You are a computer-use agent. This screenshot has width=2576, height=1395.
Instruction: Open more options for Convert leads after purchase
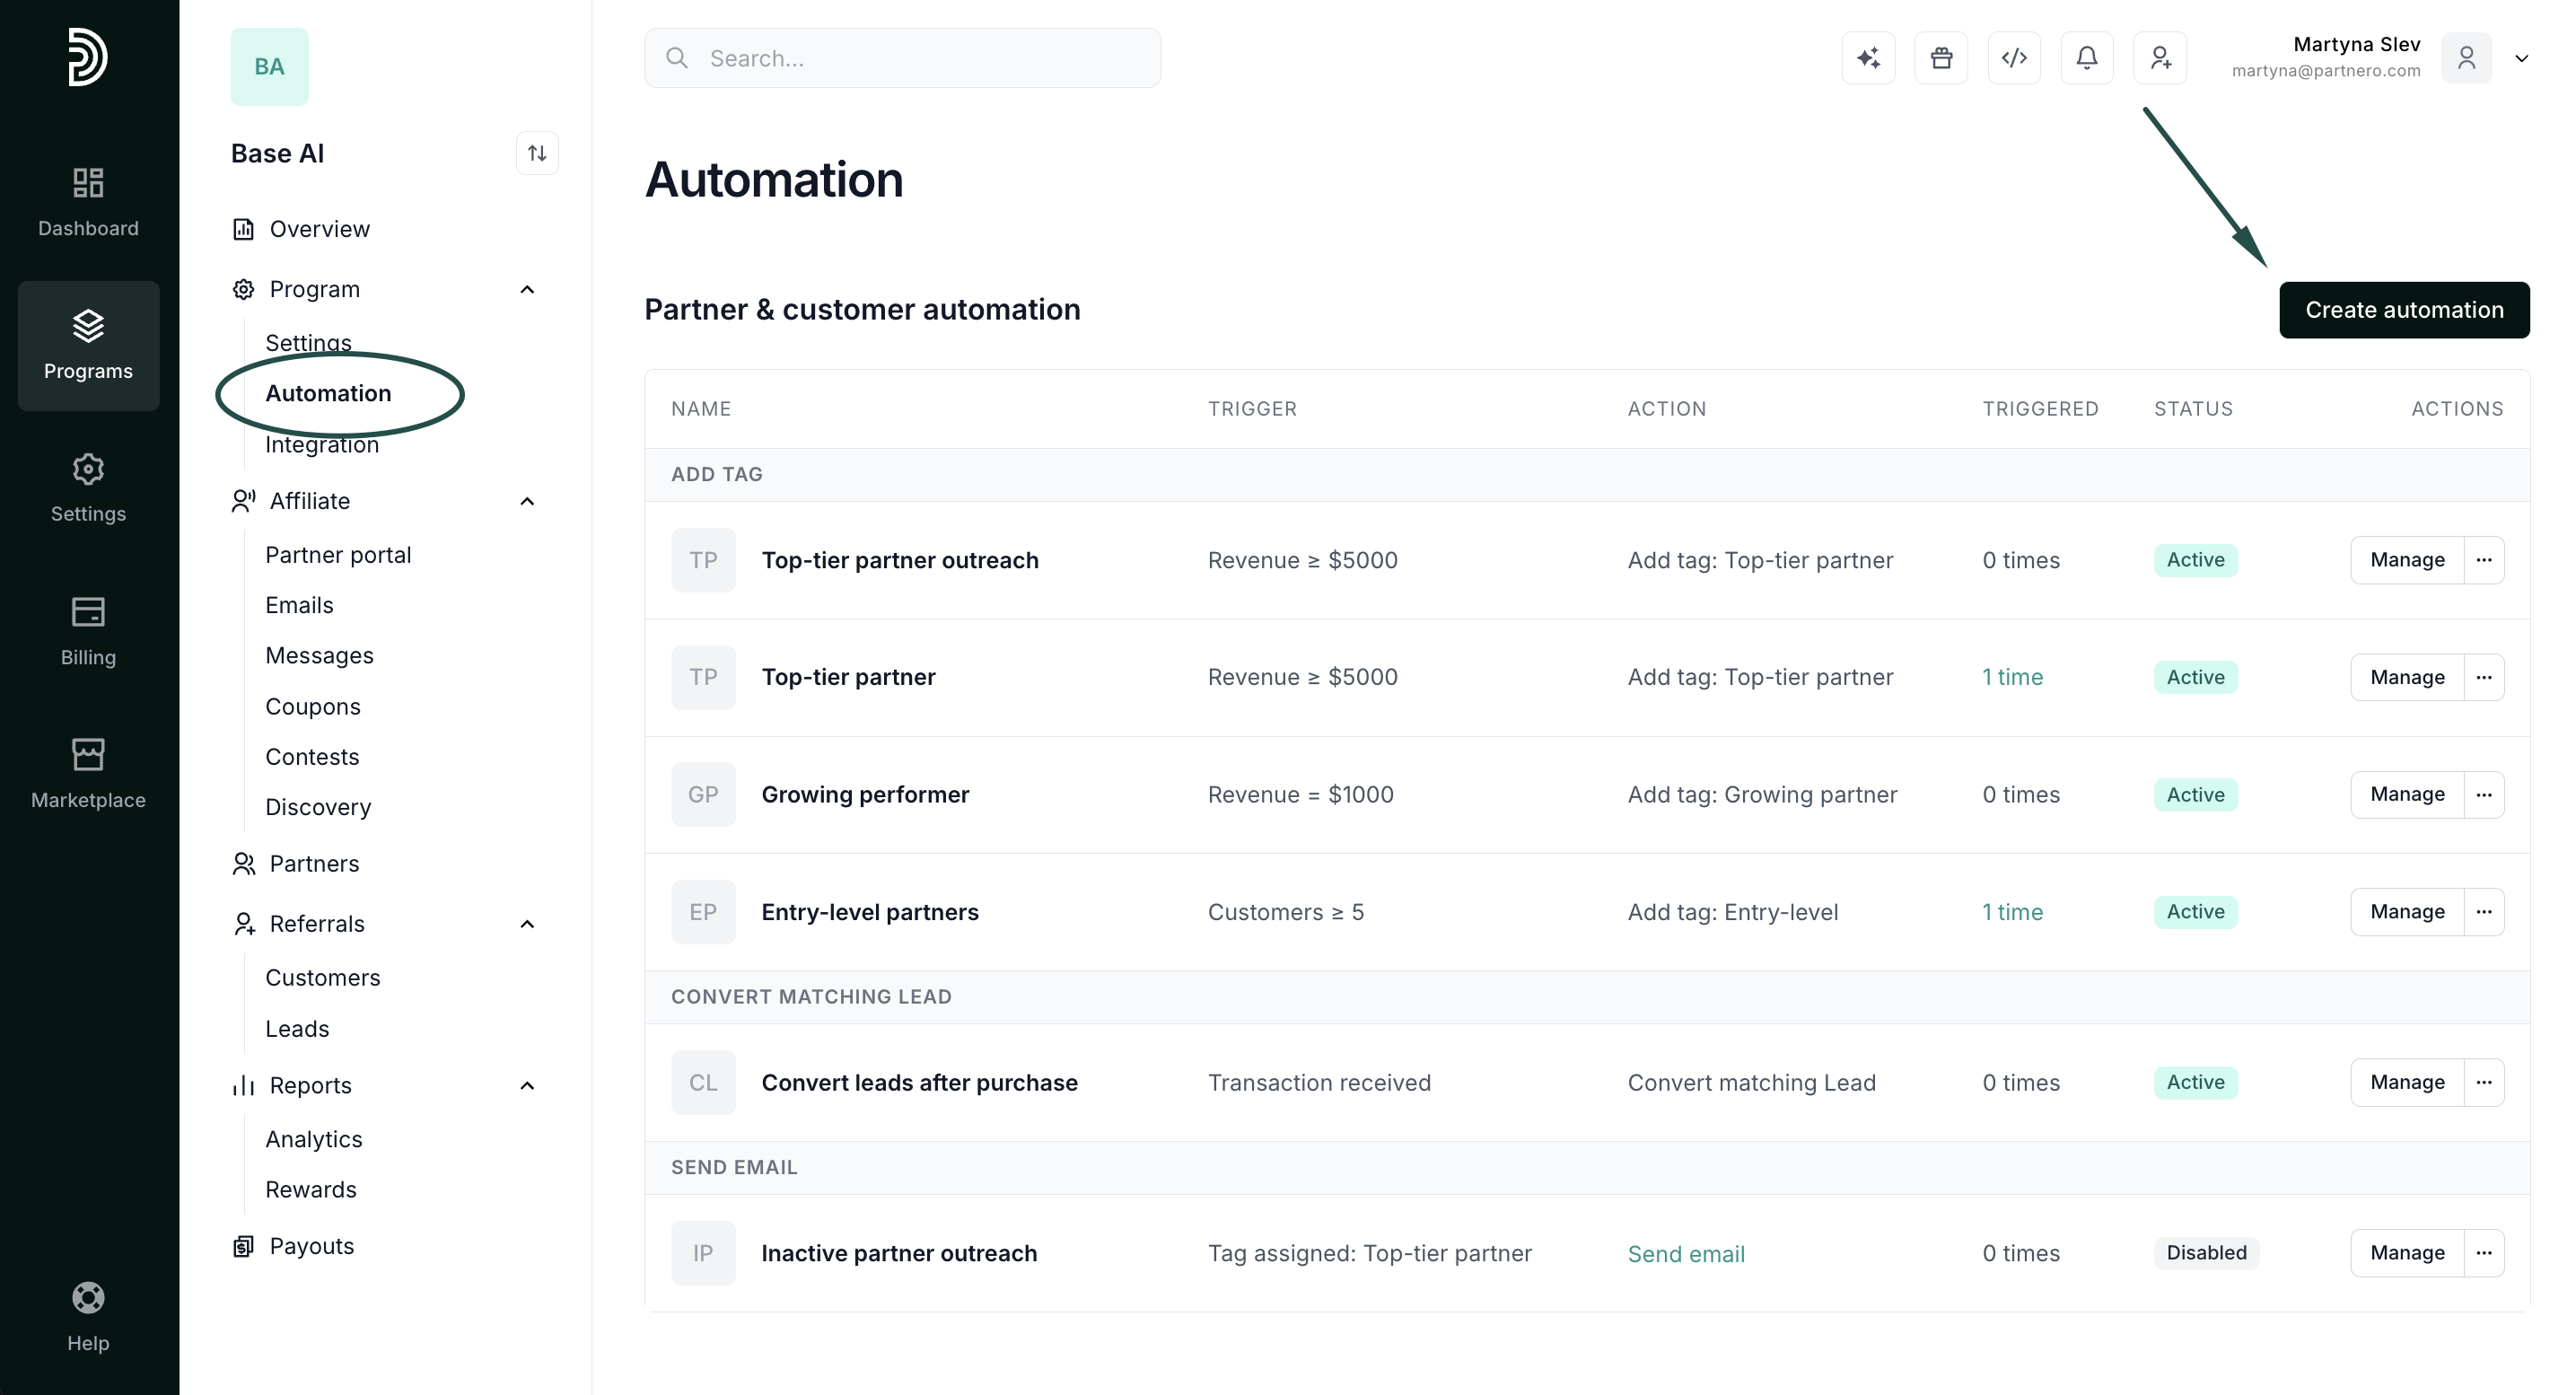click(2484, 1082)
